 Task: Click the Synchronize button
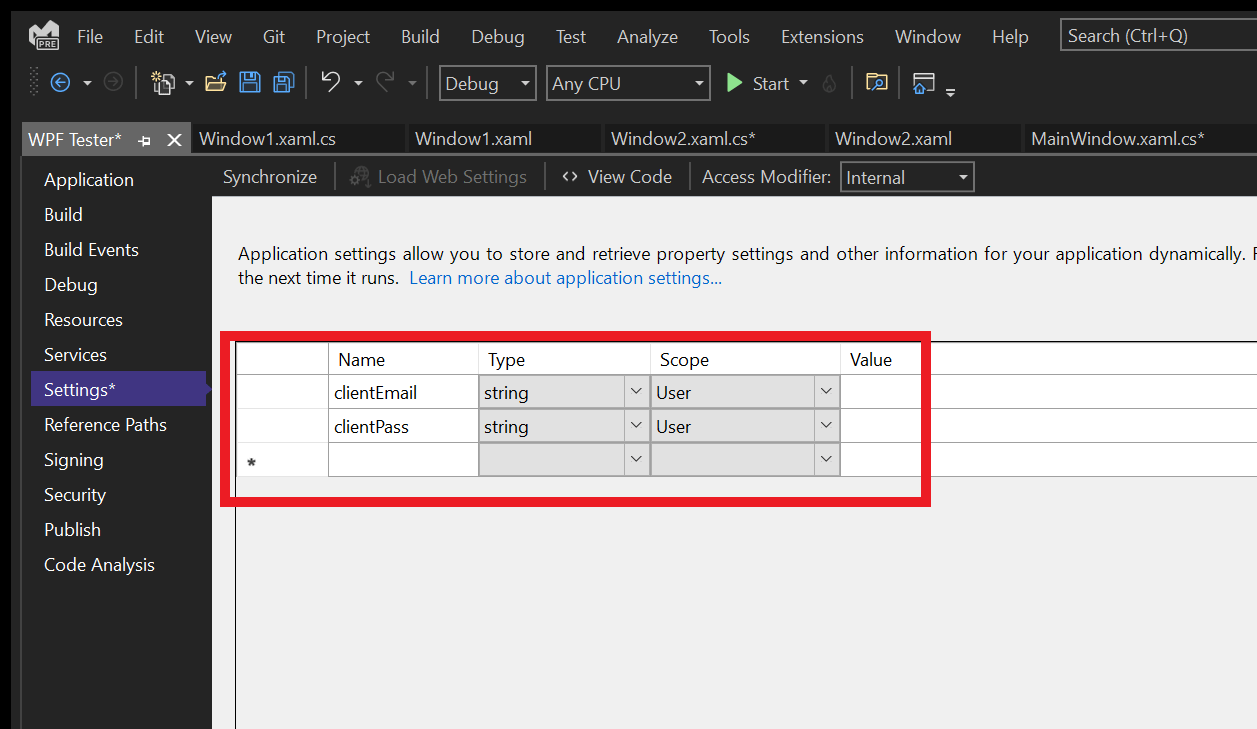click(x=269, y=176)
